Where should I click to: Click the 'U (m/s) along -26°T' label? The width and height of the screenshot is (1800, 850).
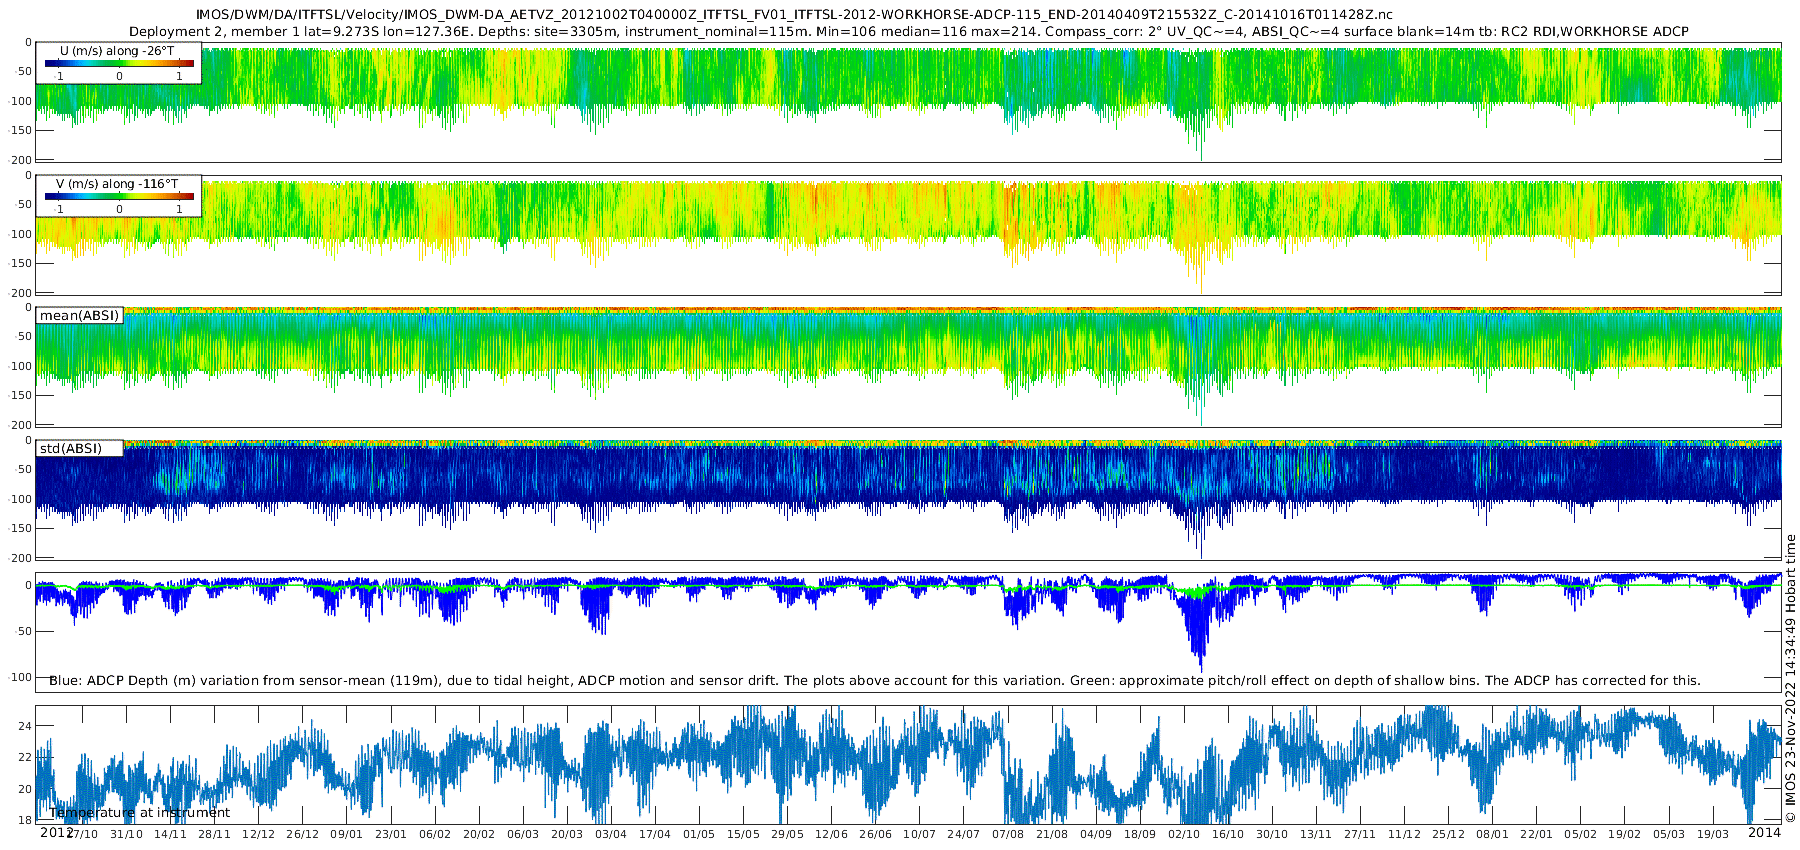click(117, 51)
